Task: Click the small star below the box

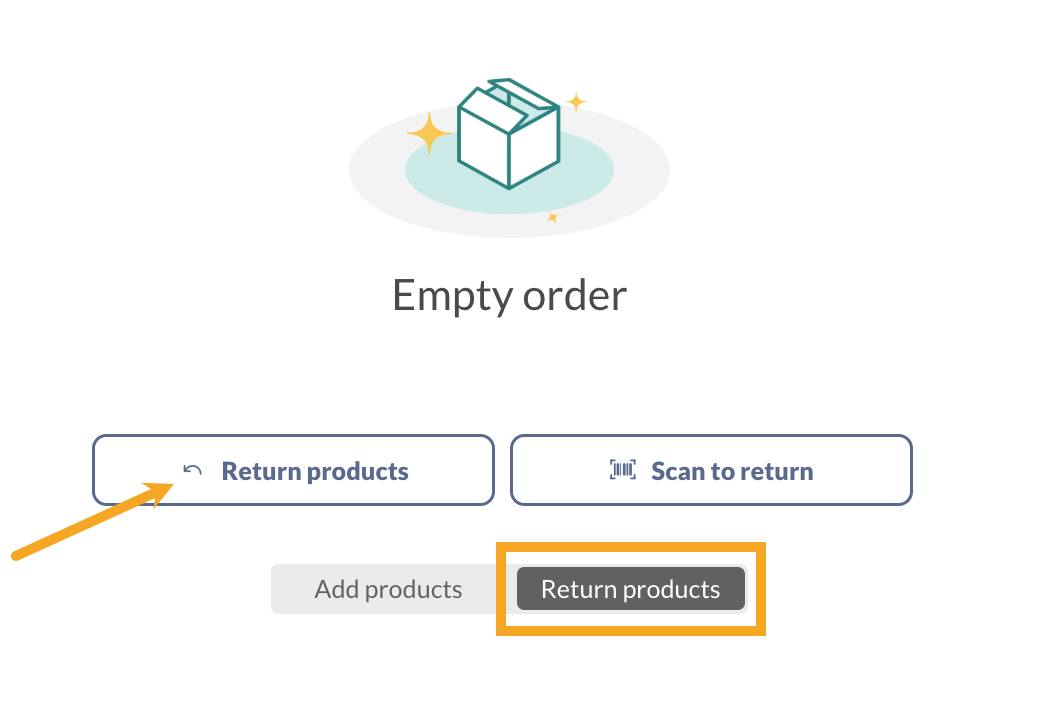Action: 552,218
